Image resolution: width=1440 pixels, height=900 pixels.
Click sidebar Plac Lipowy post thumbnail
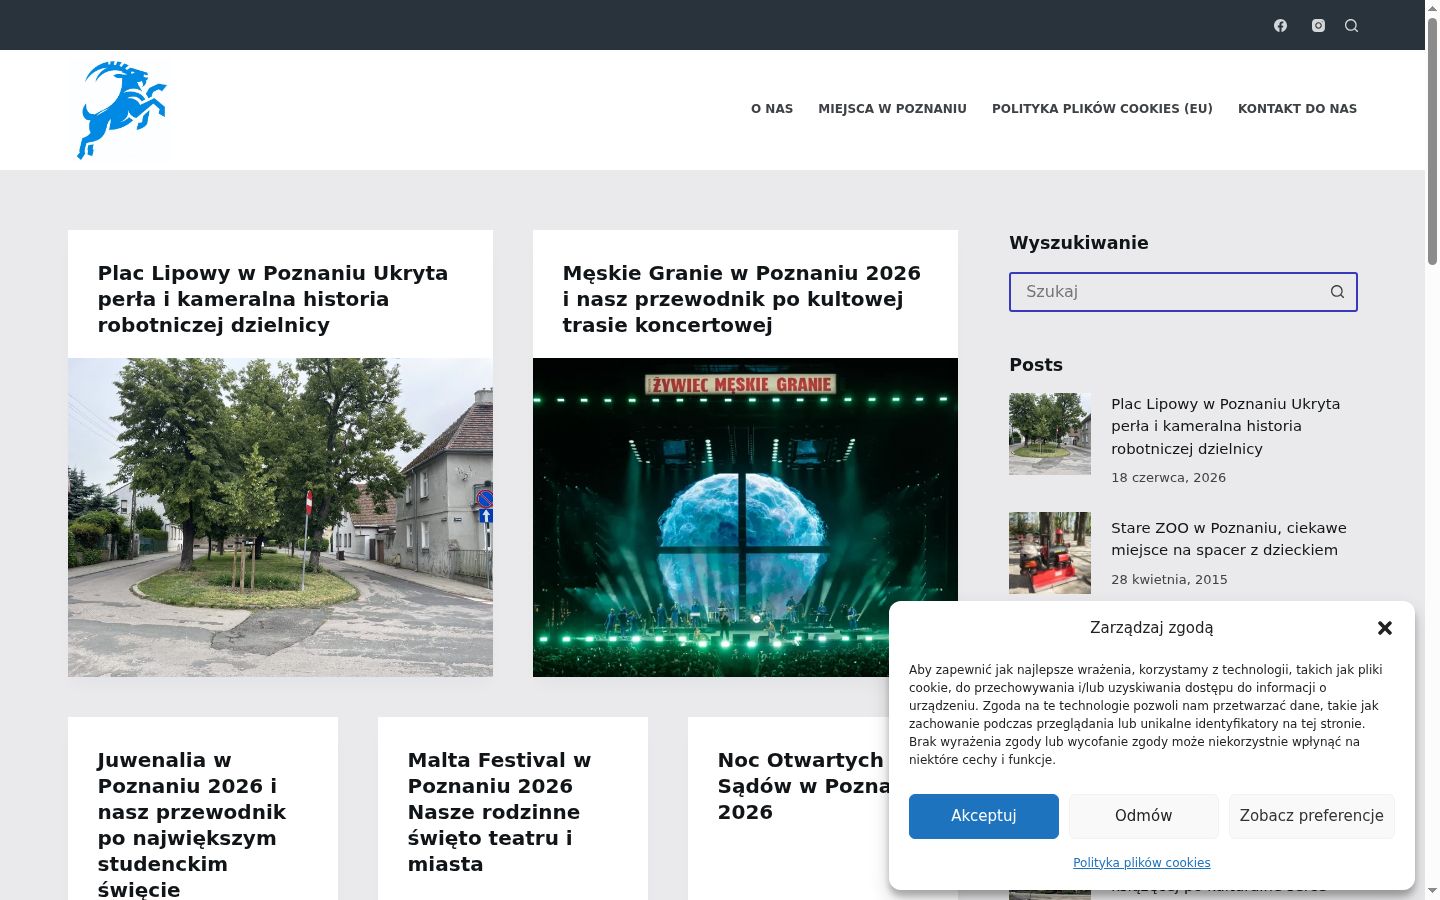coord(1050,434)
